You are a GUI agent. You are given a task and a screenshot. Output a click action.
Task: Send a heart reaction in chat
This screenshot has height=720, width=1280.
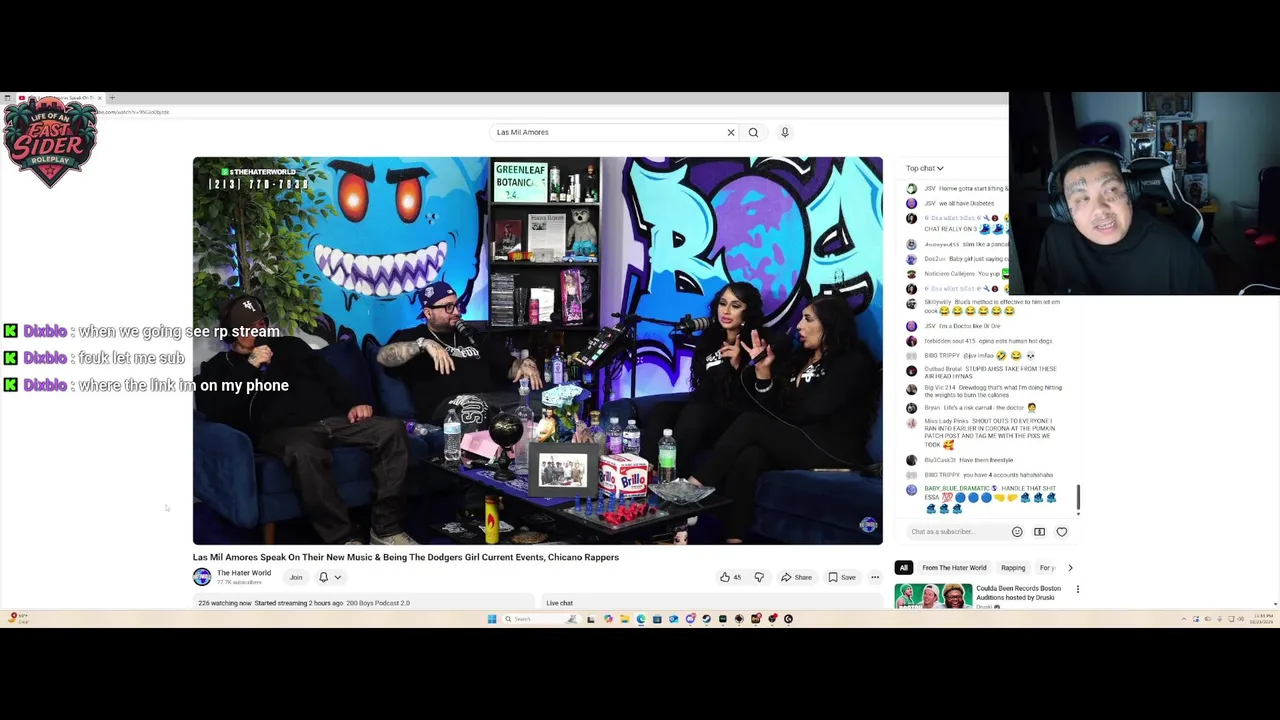tap(1062, 532)
